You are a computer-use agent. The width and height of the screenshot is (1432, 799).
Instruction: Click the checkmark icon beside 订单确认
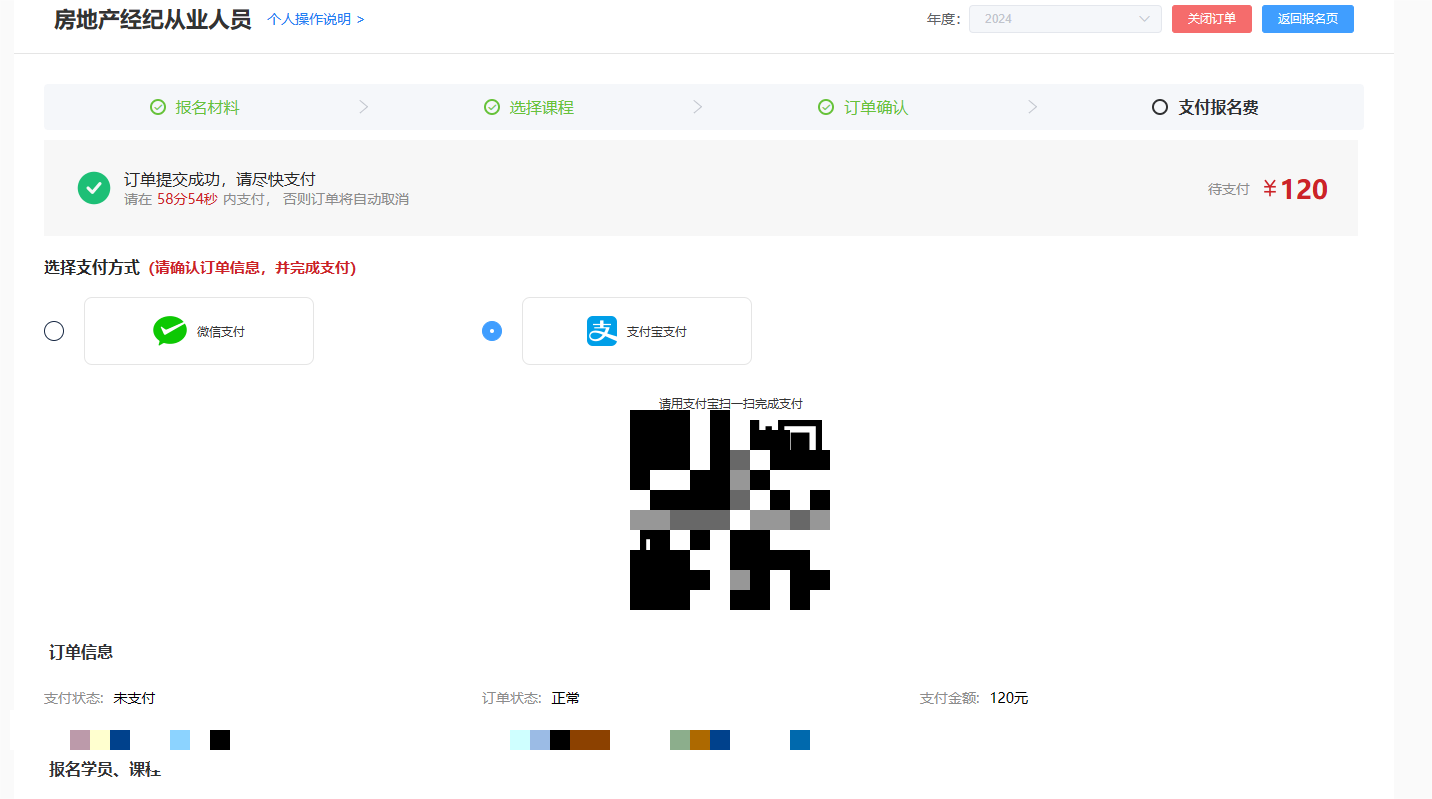pos(826,107)
